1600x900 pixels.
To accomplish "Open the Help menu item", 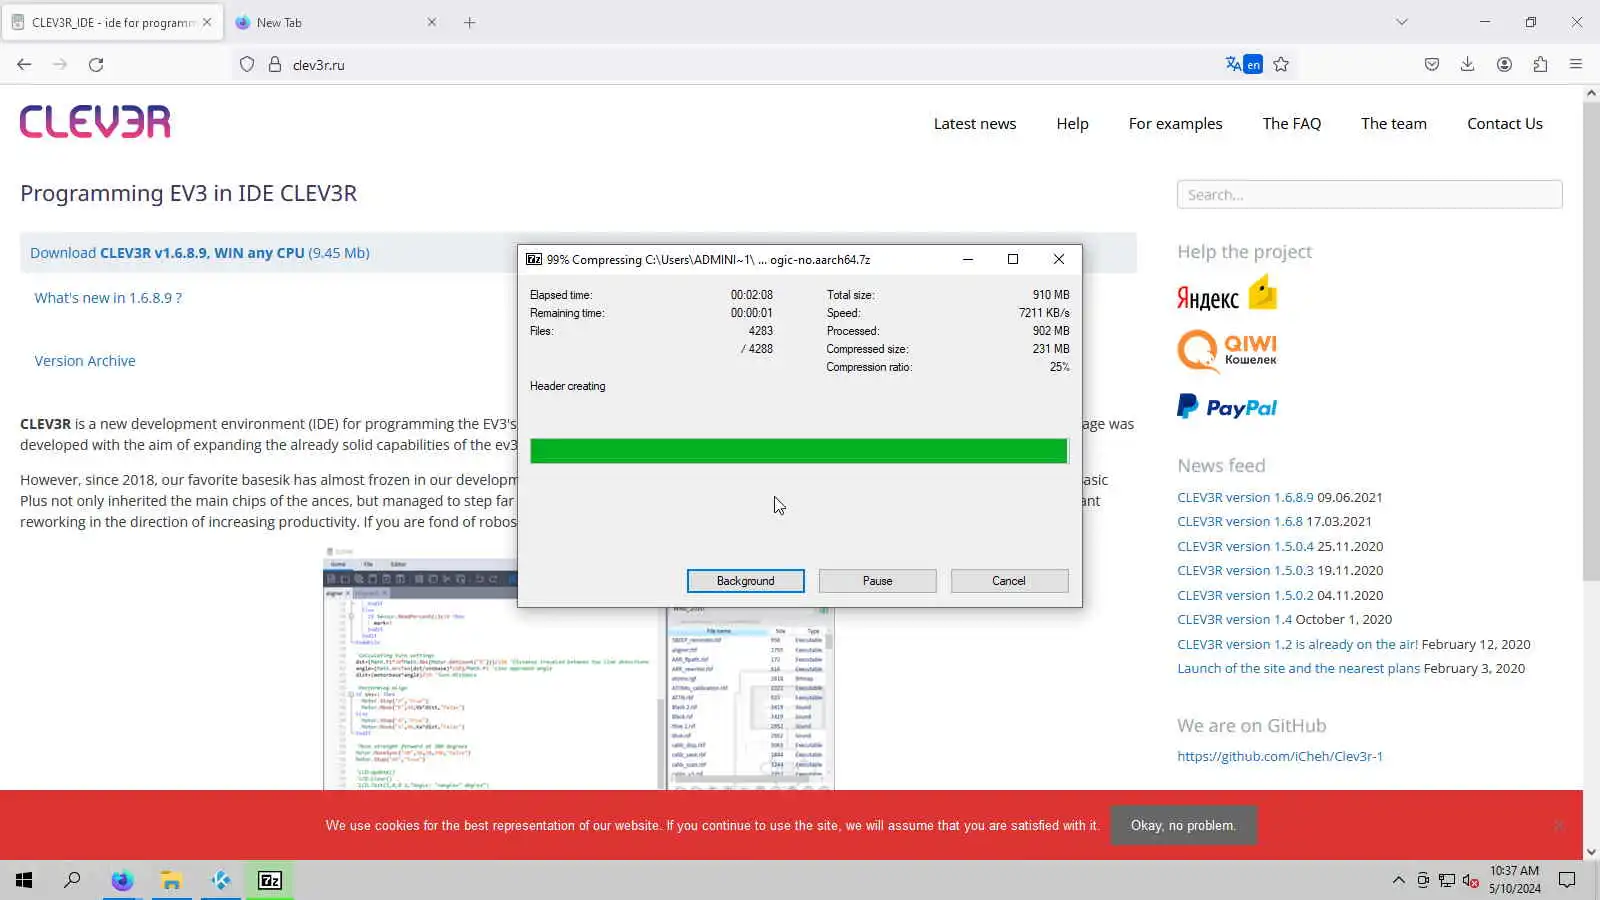I will 1072,124.
